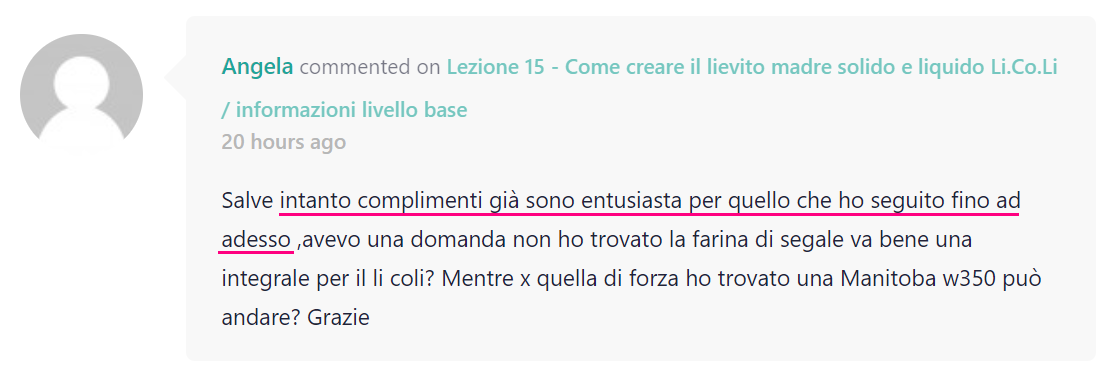The width and height of the screenshot is (1120, 380).
Task: Click the speech bubble pointer beside the avatar
Action: tap(176, 74)
